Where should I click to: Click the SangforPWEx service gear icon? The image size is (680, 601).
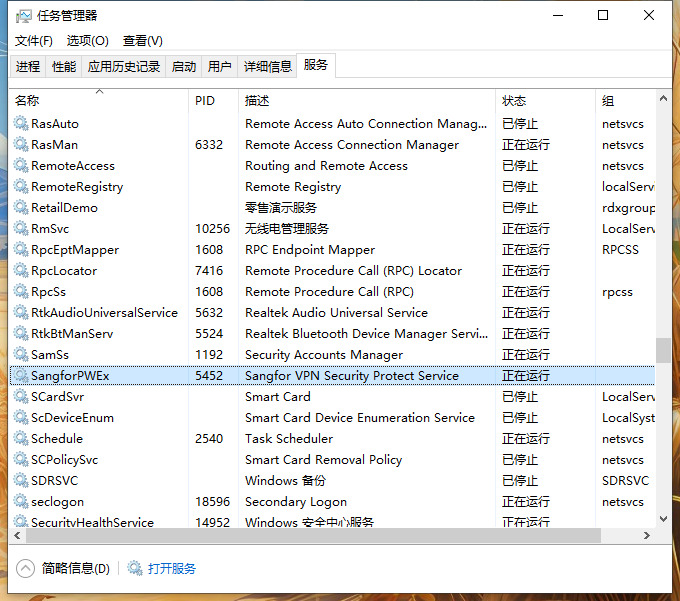(x=21, y=376)
